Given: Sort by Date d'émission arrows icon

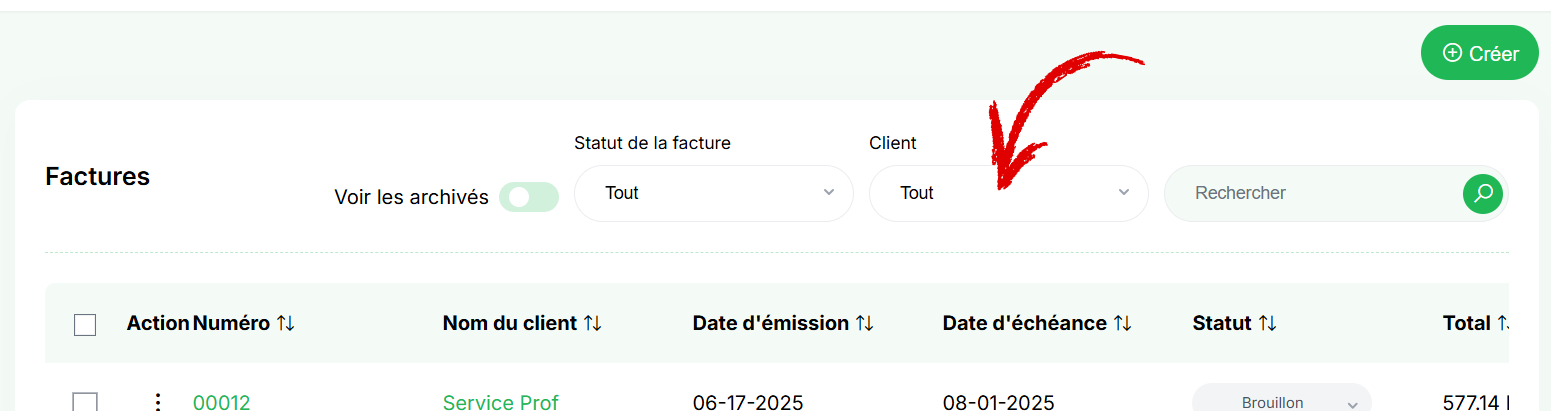Looking at the screenshot, I should tap(865, 323).
